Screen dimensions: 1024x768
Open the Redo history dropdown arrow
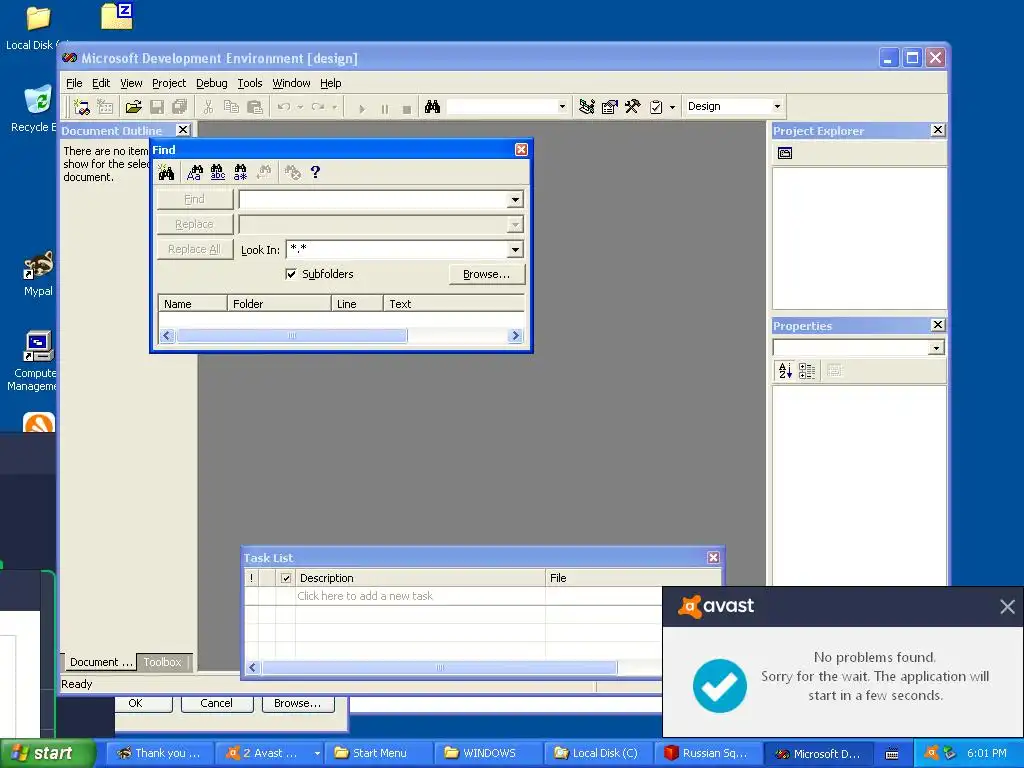[334, 107]
